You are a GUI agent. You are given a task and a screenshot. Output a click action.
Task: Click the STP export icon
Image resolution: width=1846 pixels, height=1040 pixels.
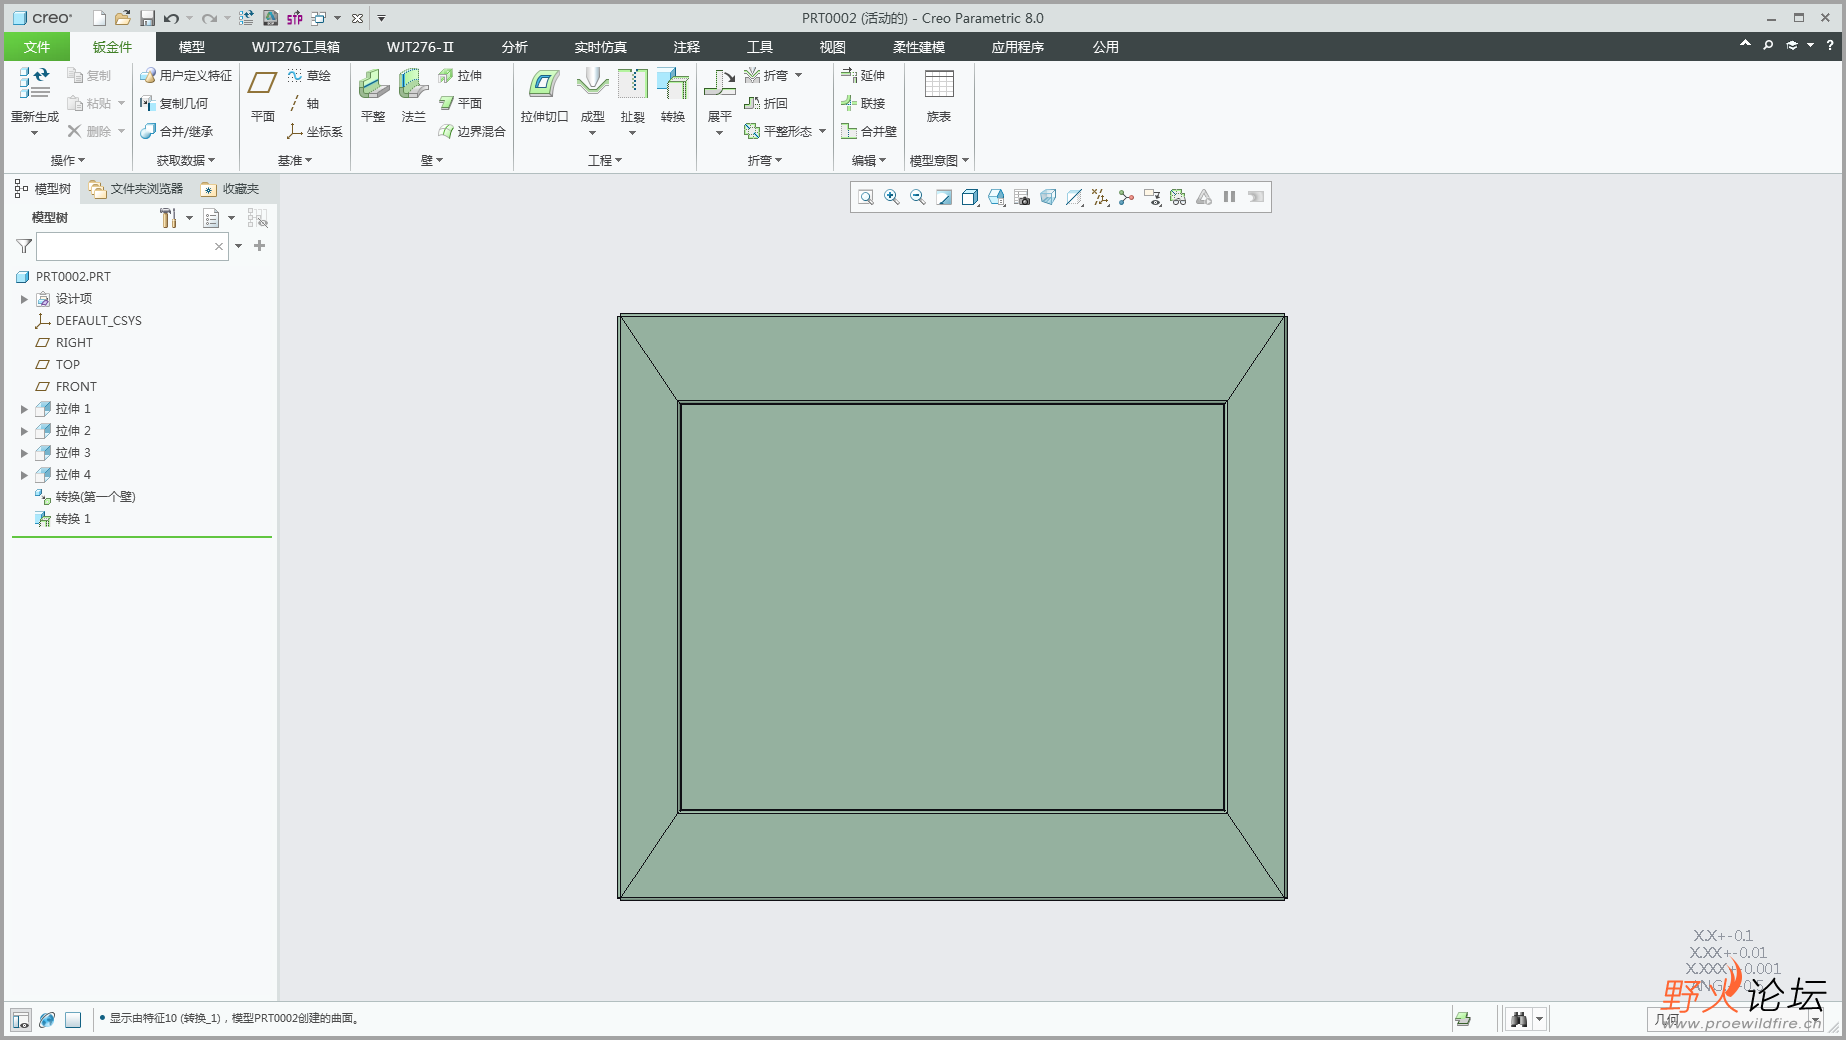(x=294, y=18)
